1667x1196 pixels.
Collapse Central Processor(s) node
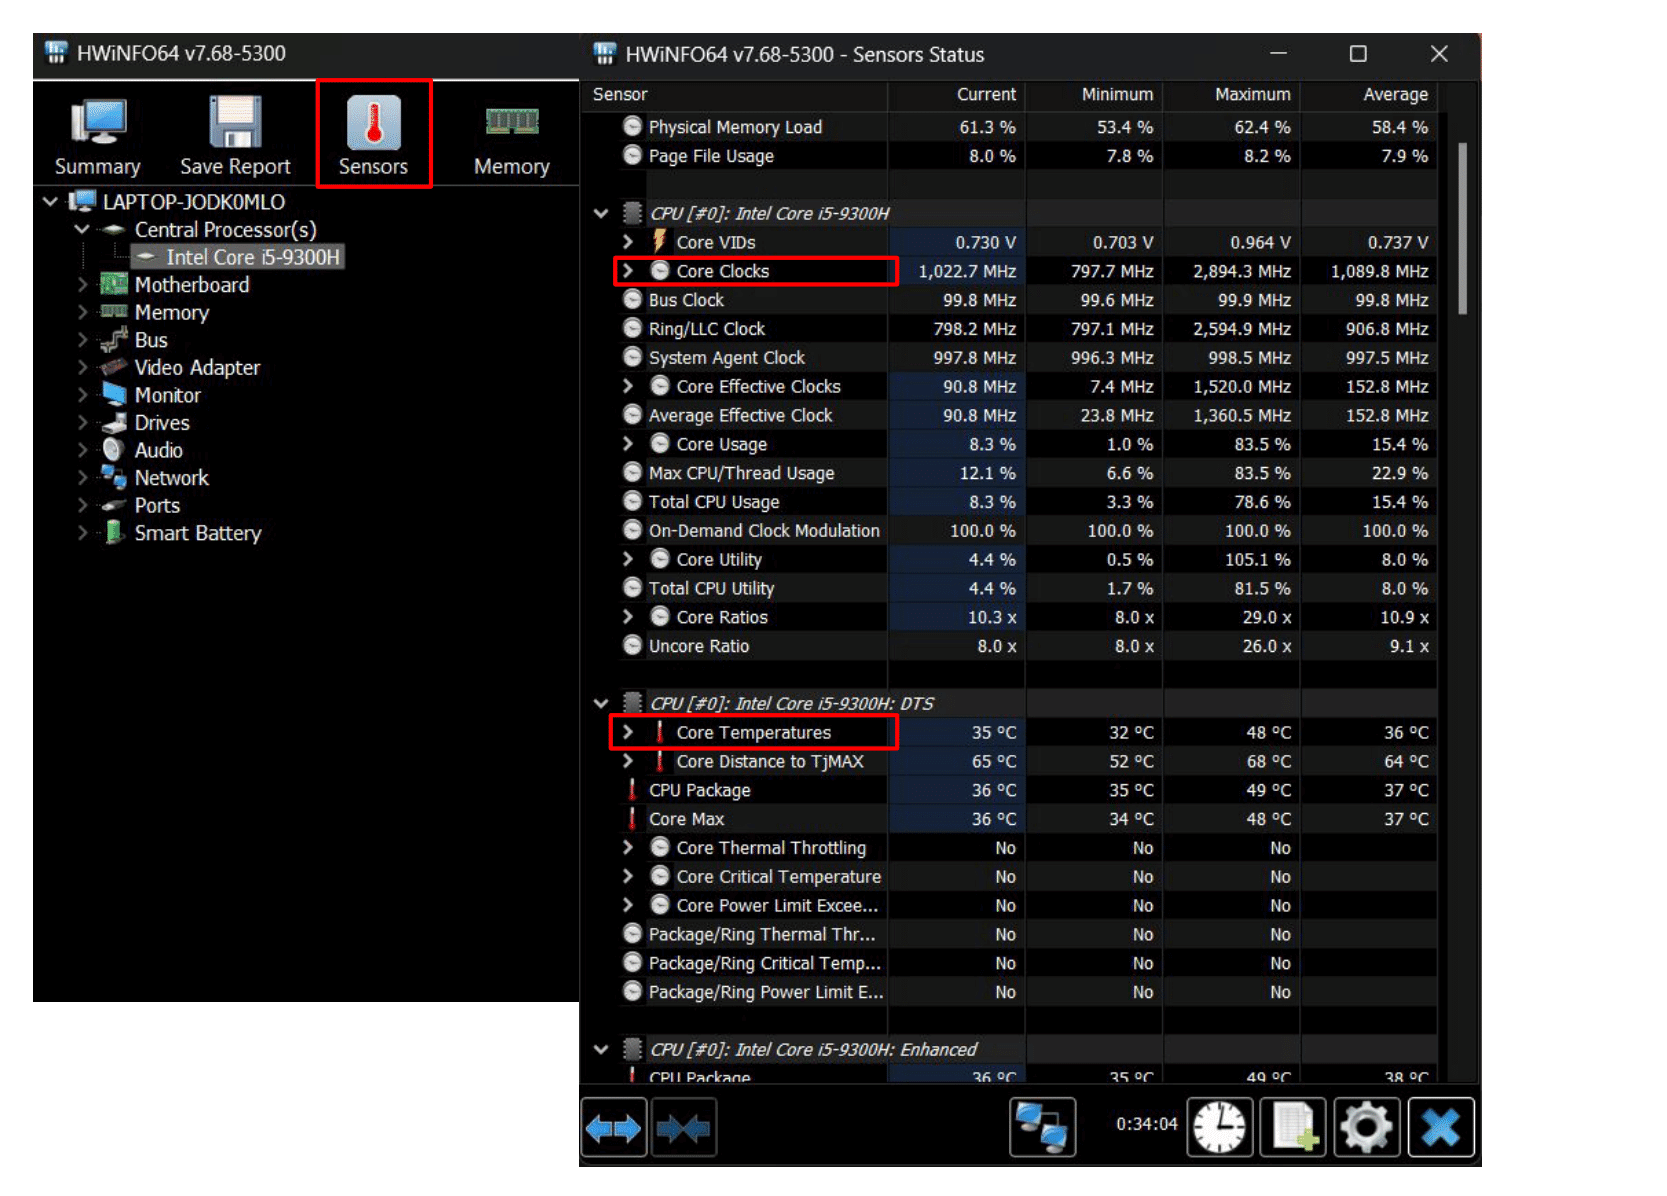(82, 230)
